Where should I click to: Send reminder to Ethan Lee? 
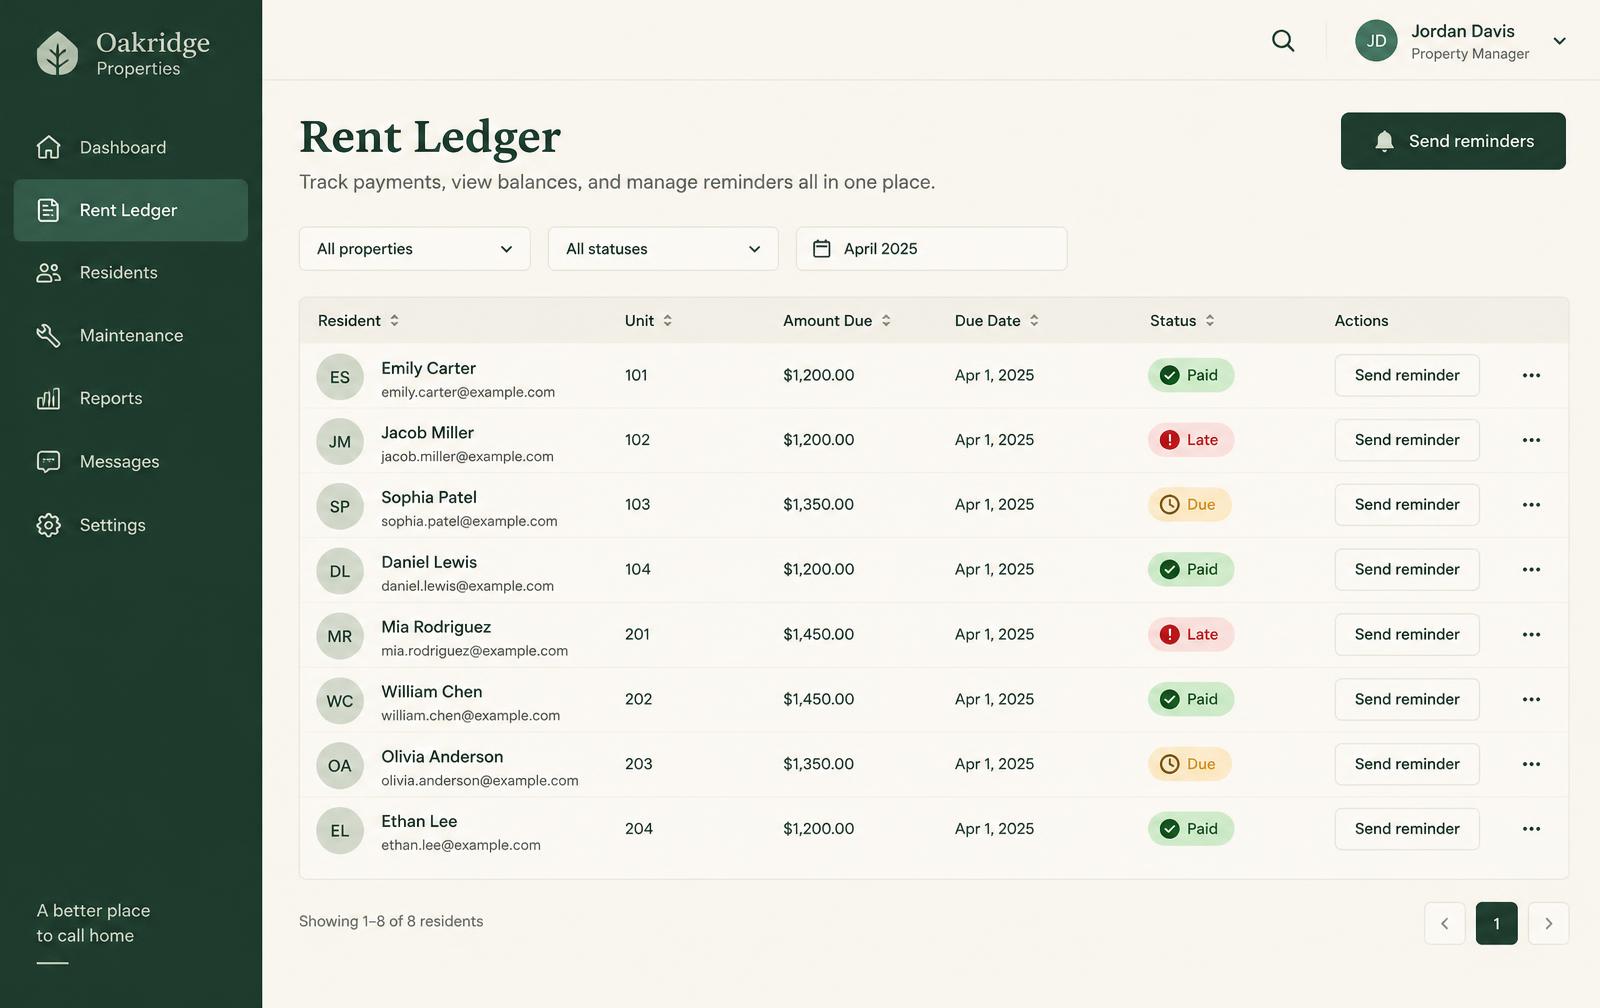1407,829
